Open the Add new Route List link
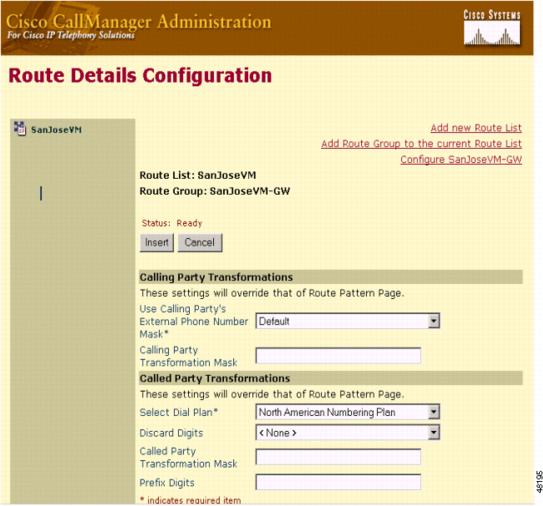The width and height of the screenshot is (543, 506). point(476,128)
